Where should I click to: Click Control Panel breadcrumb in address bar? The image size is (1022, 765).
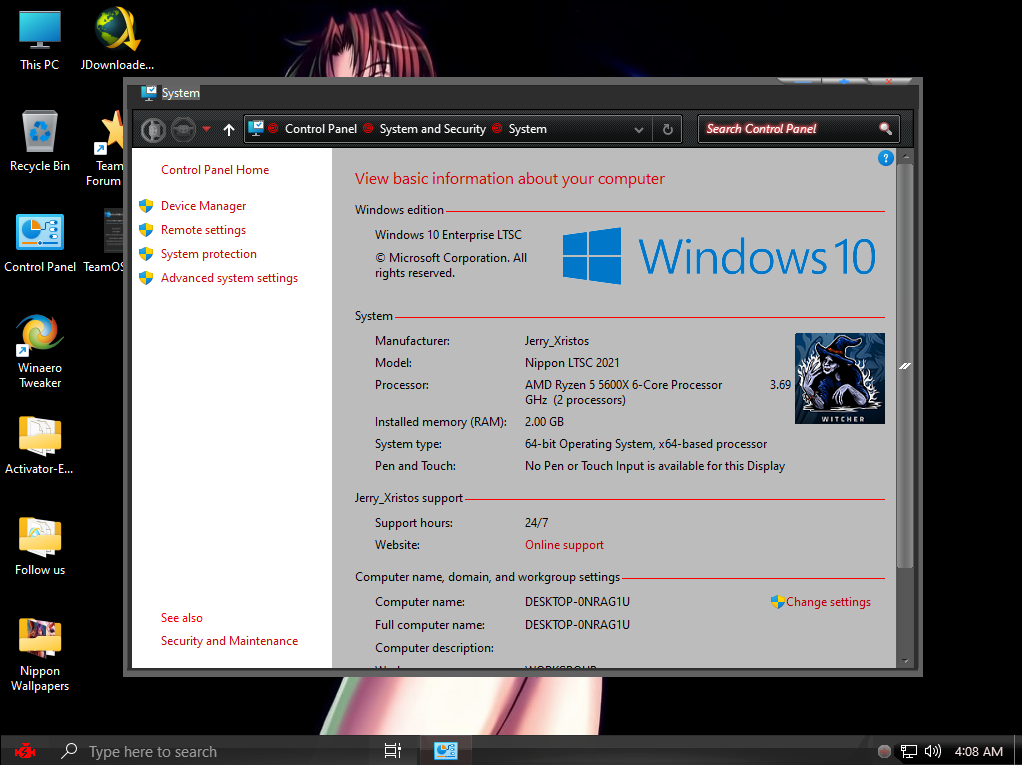point(320,129)
